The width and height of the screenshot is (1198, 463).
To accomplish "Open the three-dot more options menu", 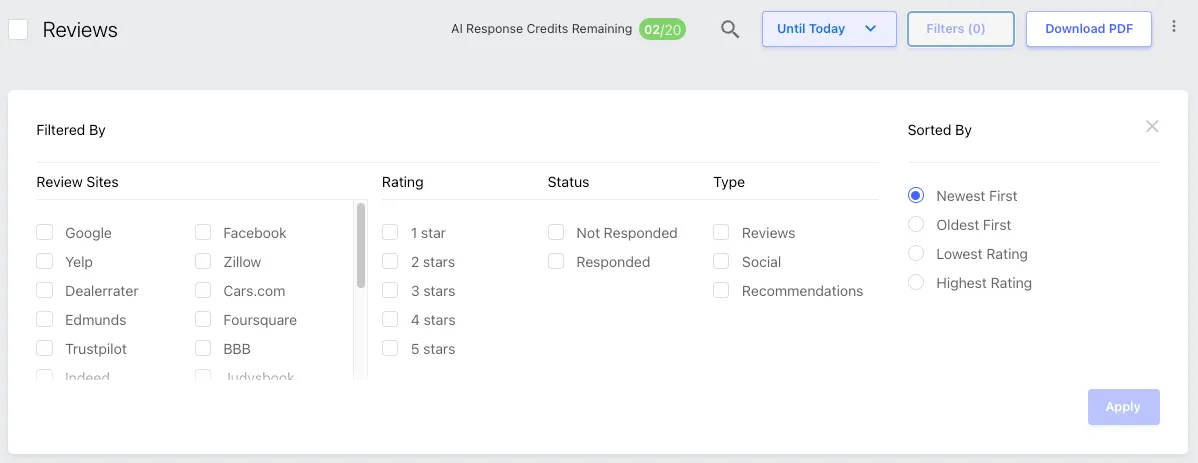I will pyautogui.click(x=1174, y=26).
